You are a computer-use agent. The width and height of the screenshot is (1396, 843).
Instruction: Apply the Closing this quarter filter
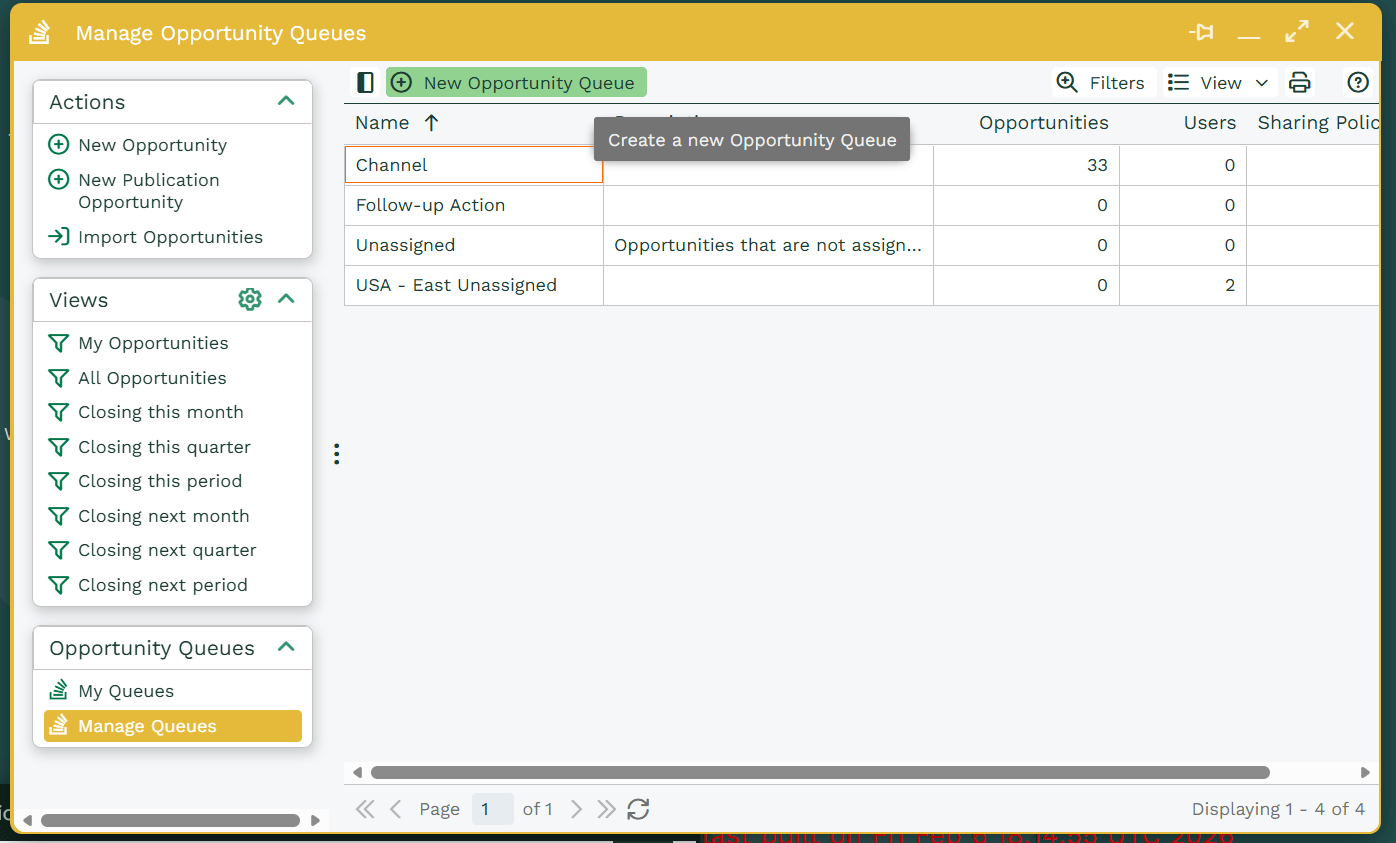coord(164,447)
